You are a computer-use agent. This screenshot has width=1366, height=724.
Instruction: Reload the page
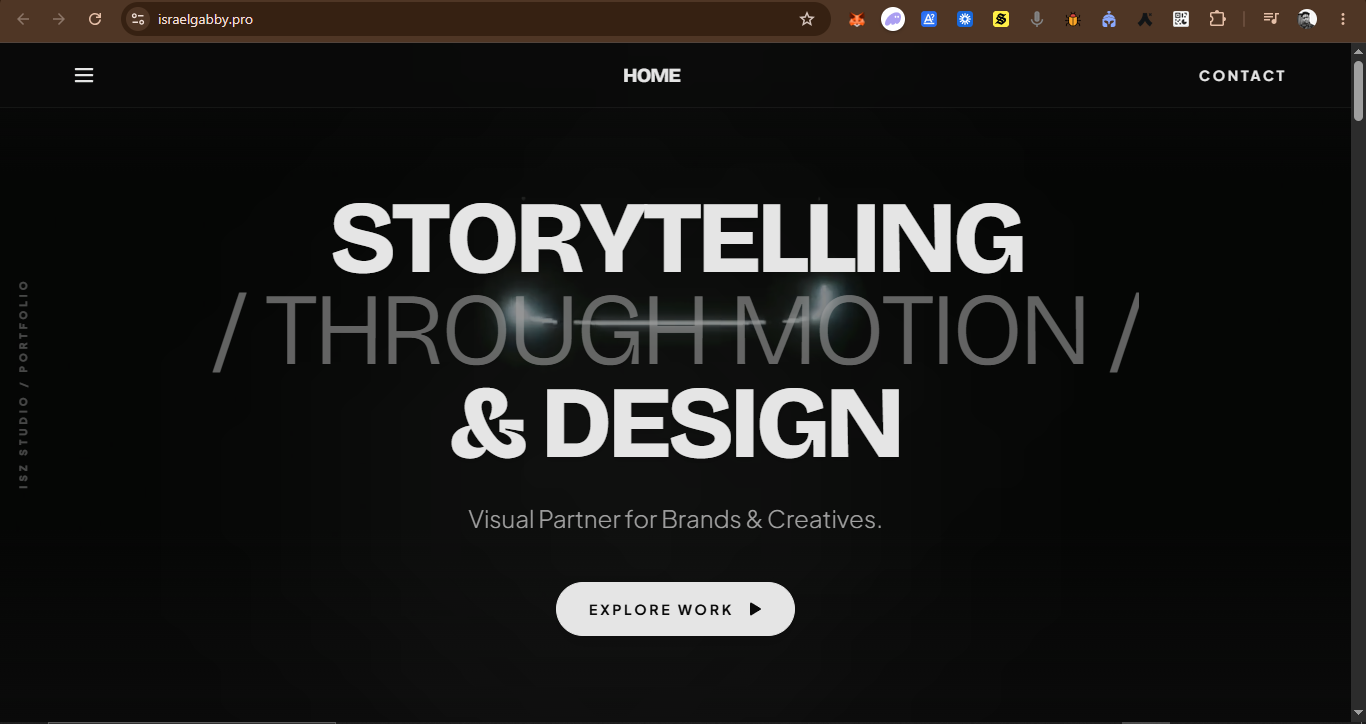(x=95, y=19)
